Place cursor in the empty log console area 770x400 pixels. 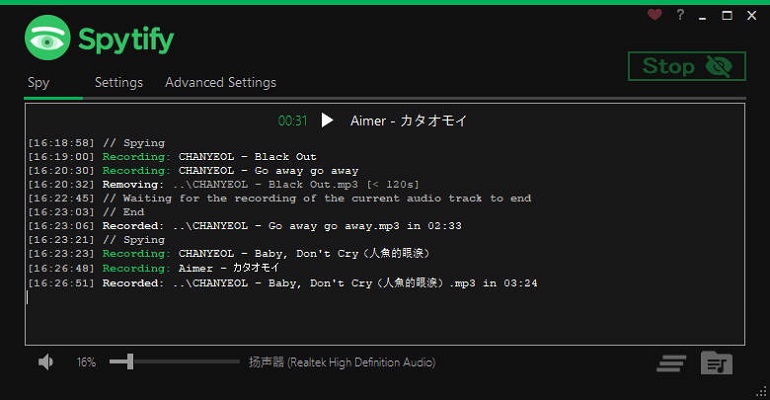[x=385, y=317]
